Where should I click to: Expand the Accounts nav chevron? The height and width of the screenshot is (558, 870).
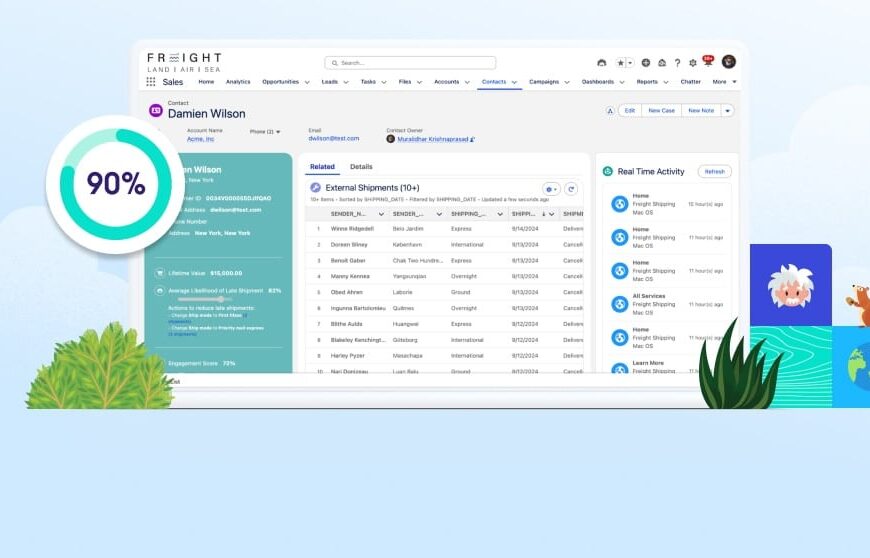[467, 82]
